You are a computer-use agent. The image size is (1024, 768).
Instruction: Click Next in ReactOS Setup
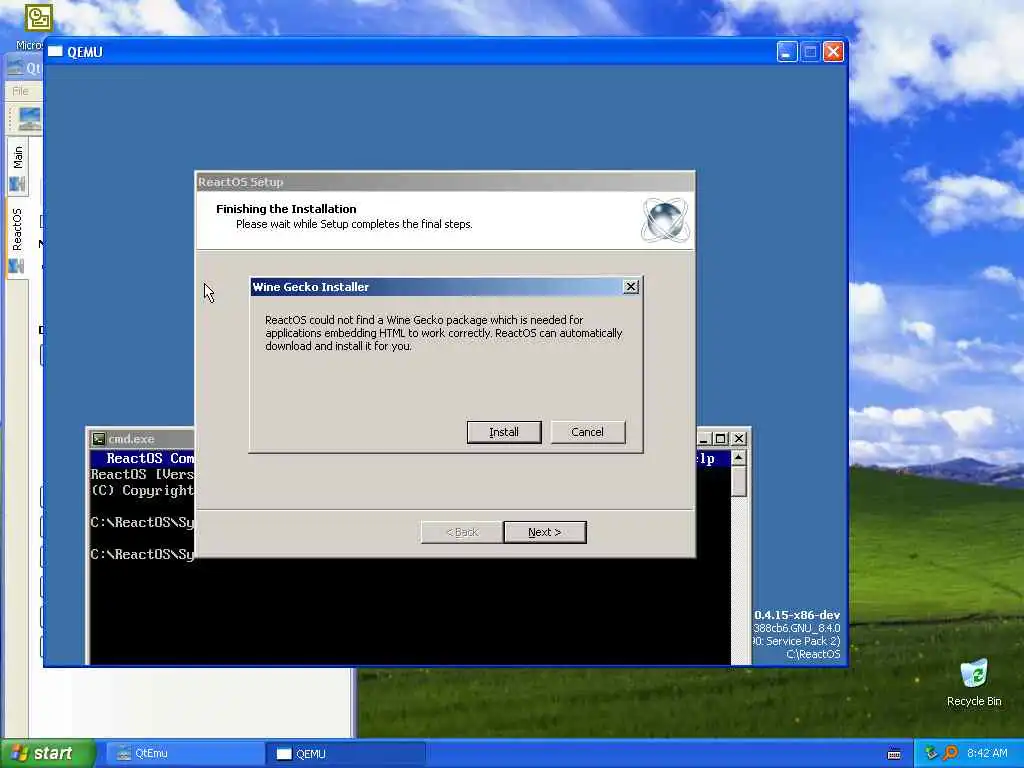(545, 532)
